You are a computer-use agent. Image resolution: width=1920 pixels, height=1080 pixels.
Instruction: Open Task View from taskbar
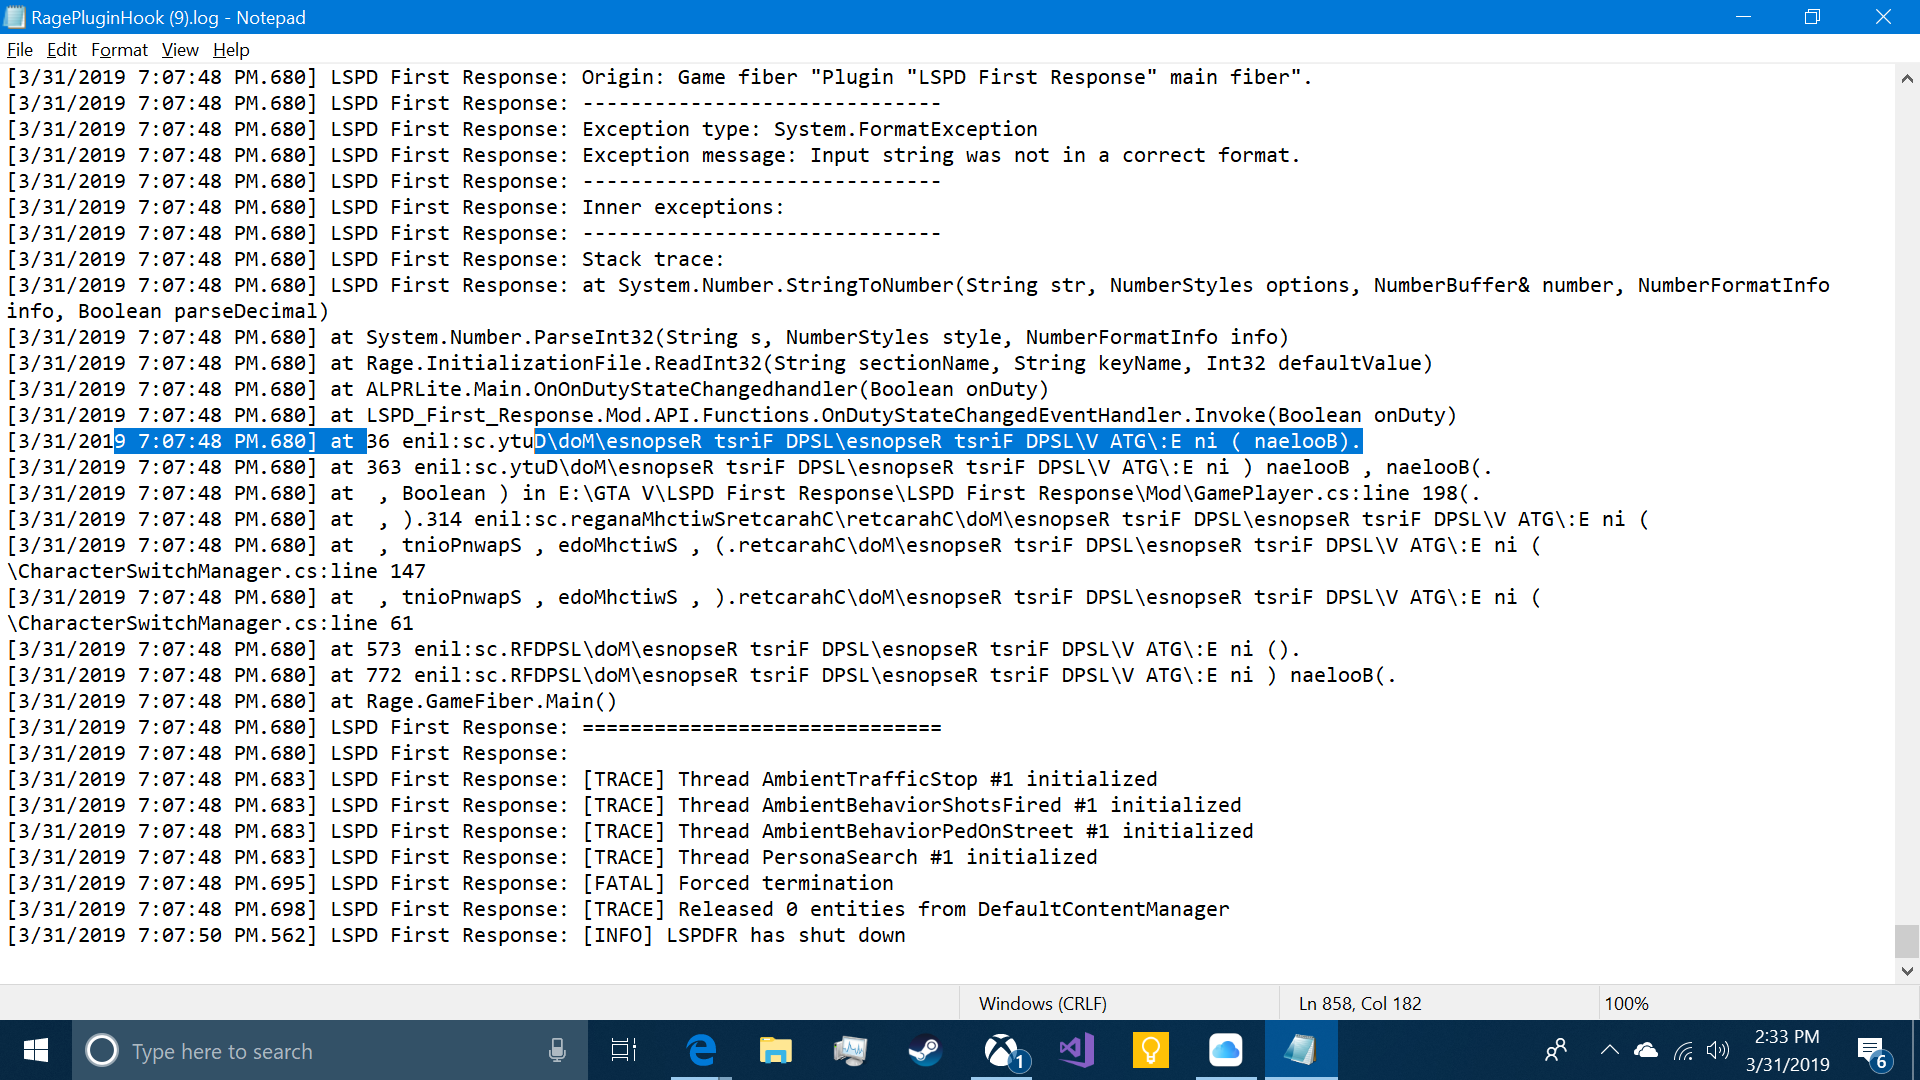click(624, 1050)
